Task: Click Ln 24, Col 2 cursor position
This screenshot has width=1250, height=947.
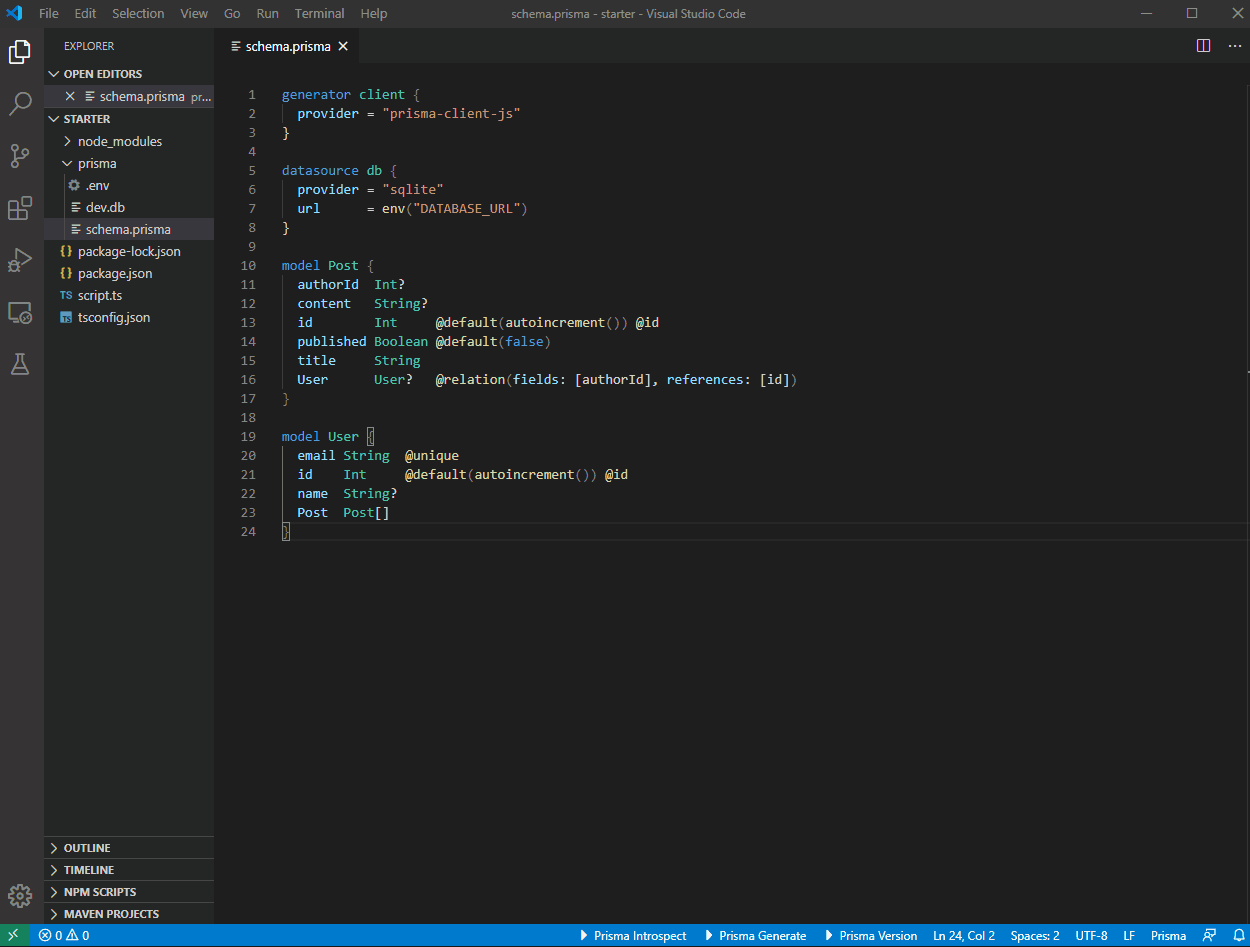Action: (964, 936)
